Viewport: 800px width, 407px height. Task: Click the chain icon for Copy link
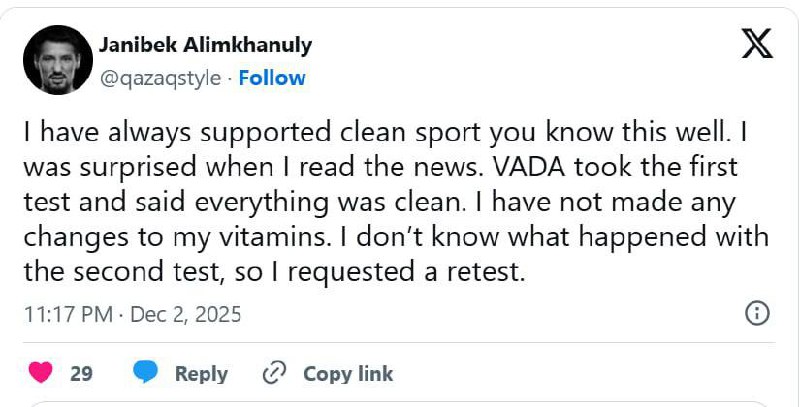(274, 373)
